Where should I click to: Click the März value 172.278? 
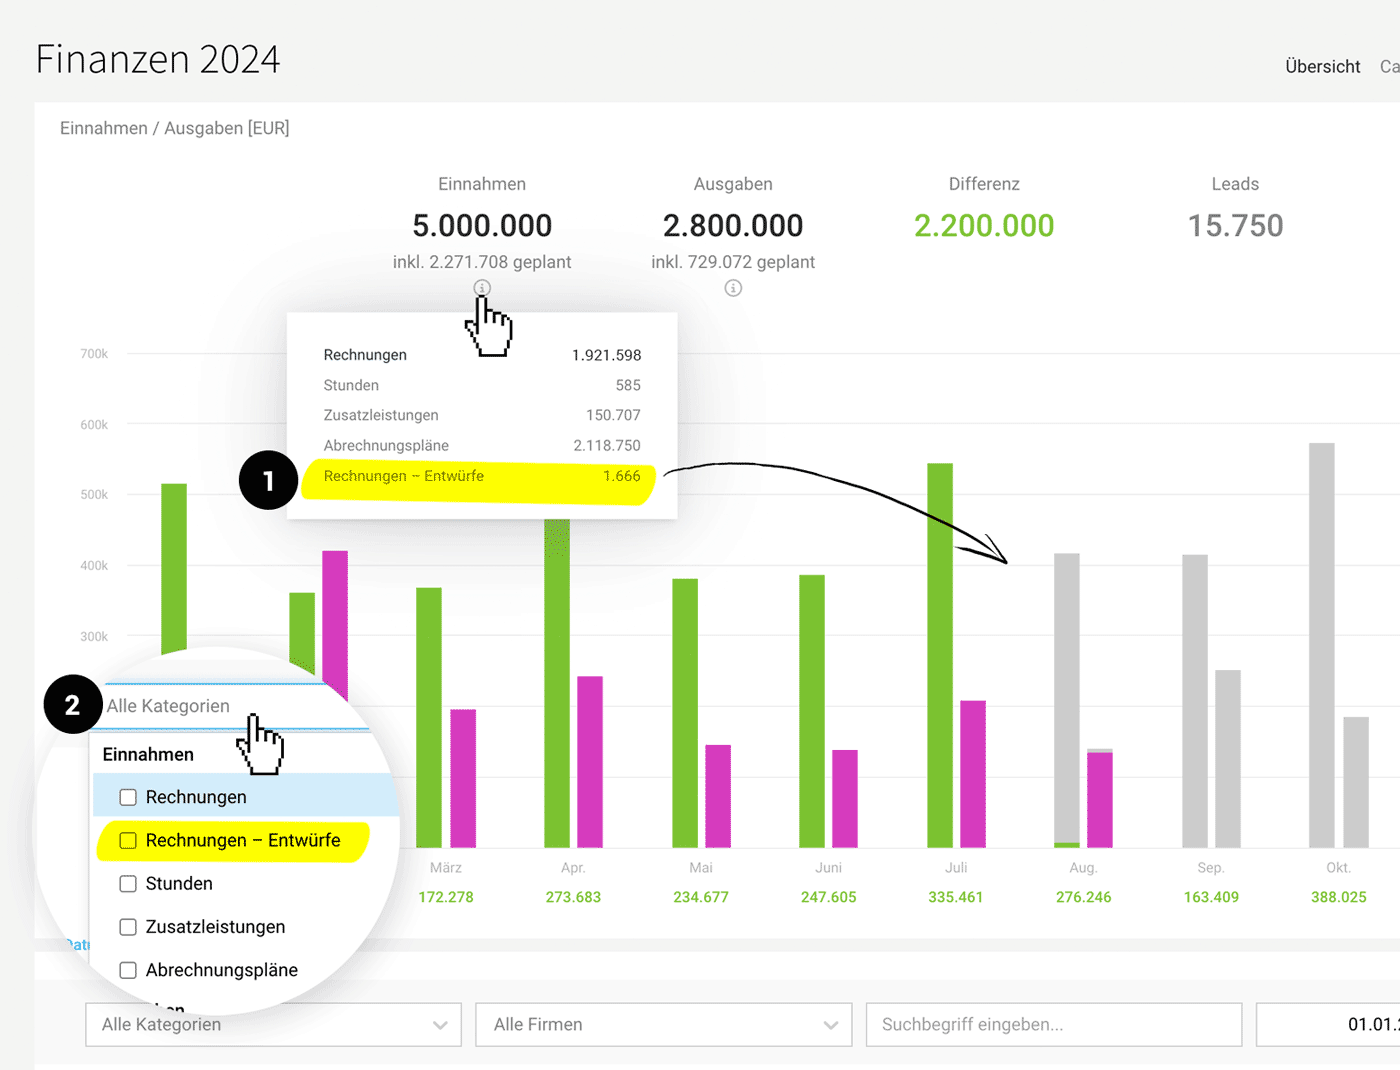point(446,897)
